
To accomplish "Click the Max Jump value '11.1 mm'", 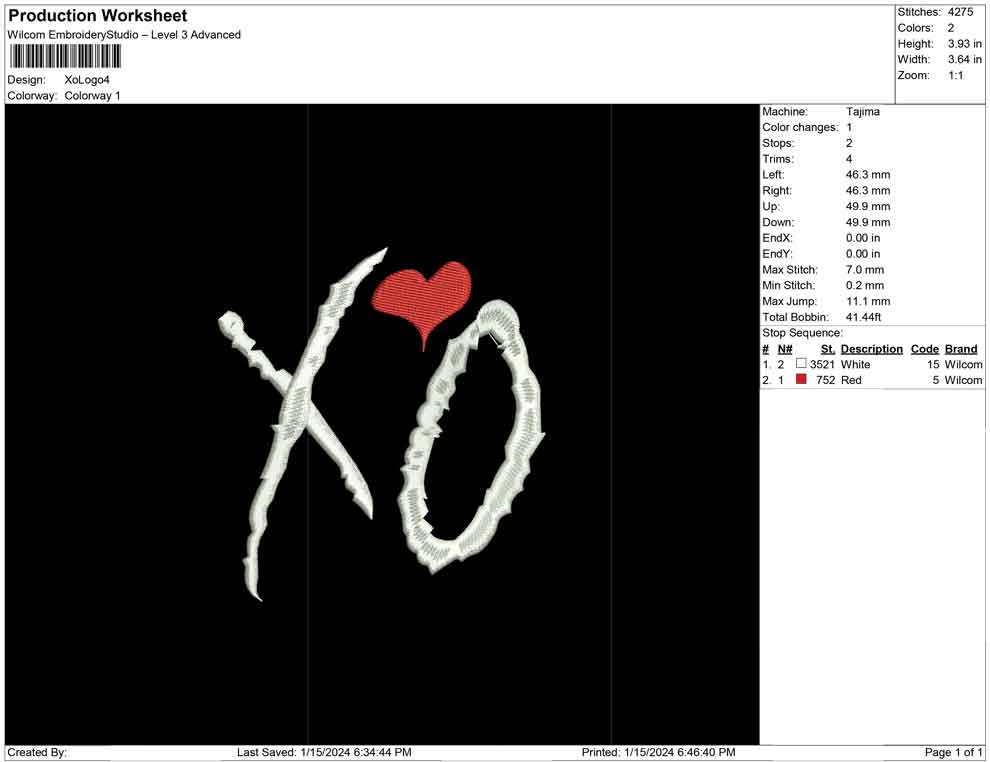I will coord(868,301).
